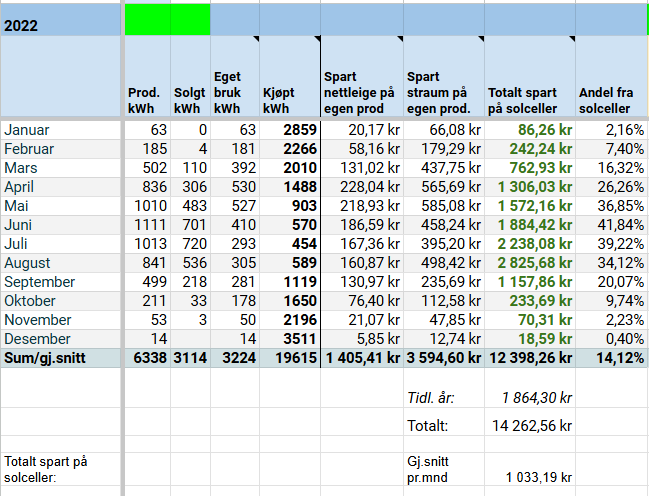Click Mars Kjøpt value 2010
This screenshot has width=649, height=496.
(300, 168)
